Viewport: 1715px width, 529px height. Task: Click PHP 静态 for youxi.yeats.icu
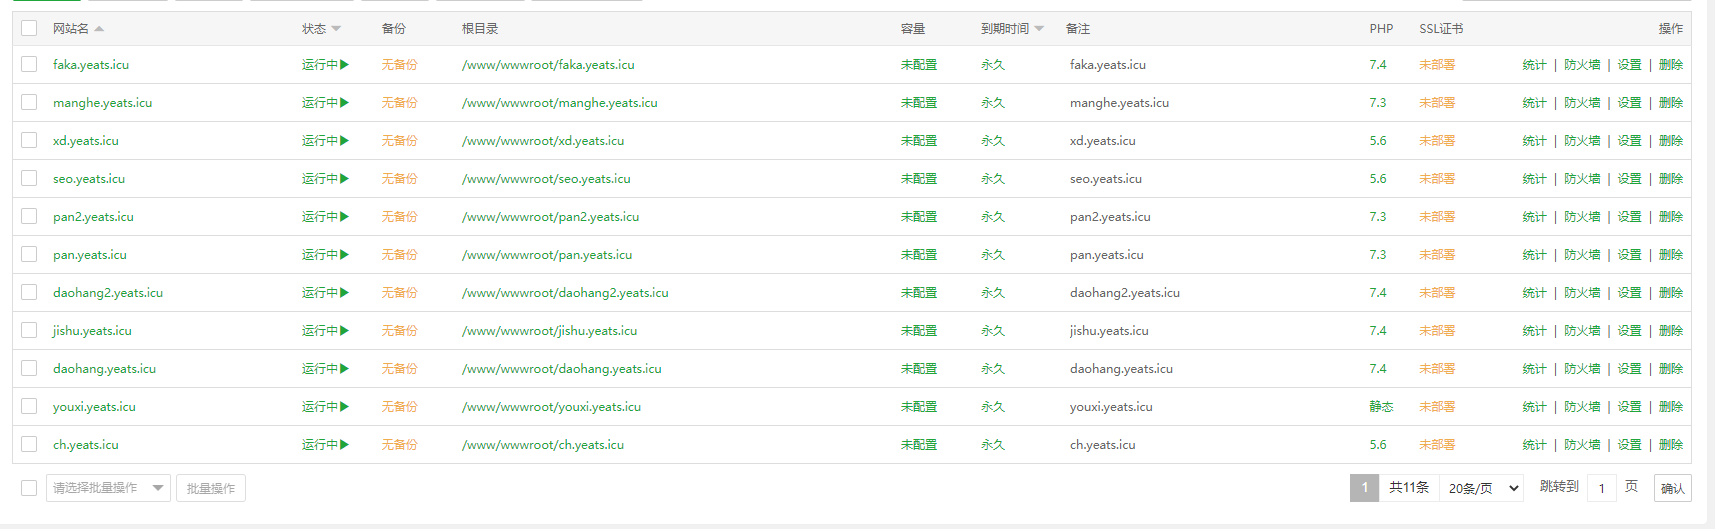1381,407
